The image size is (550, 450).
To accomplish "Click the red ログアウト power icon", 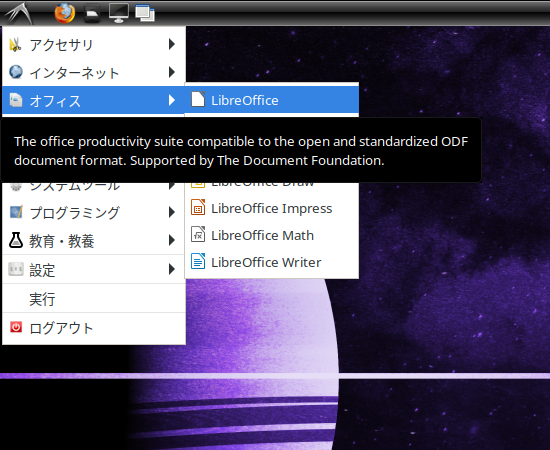I will pos(16,327).
